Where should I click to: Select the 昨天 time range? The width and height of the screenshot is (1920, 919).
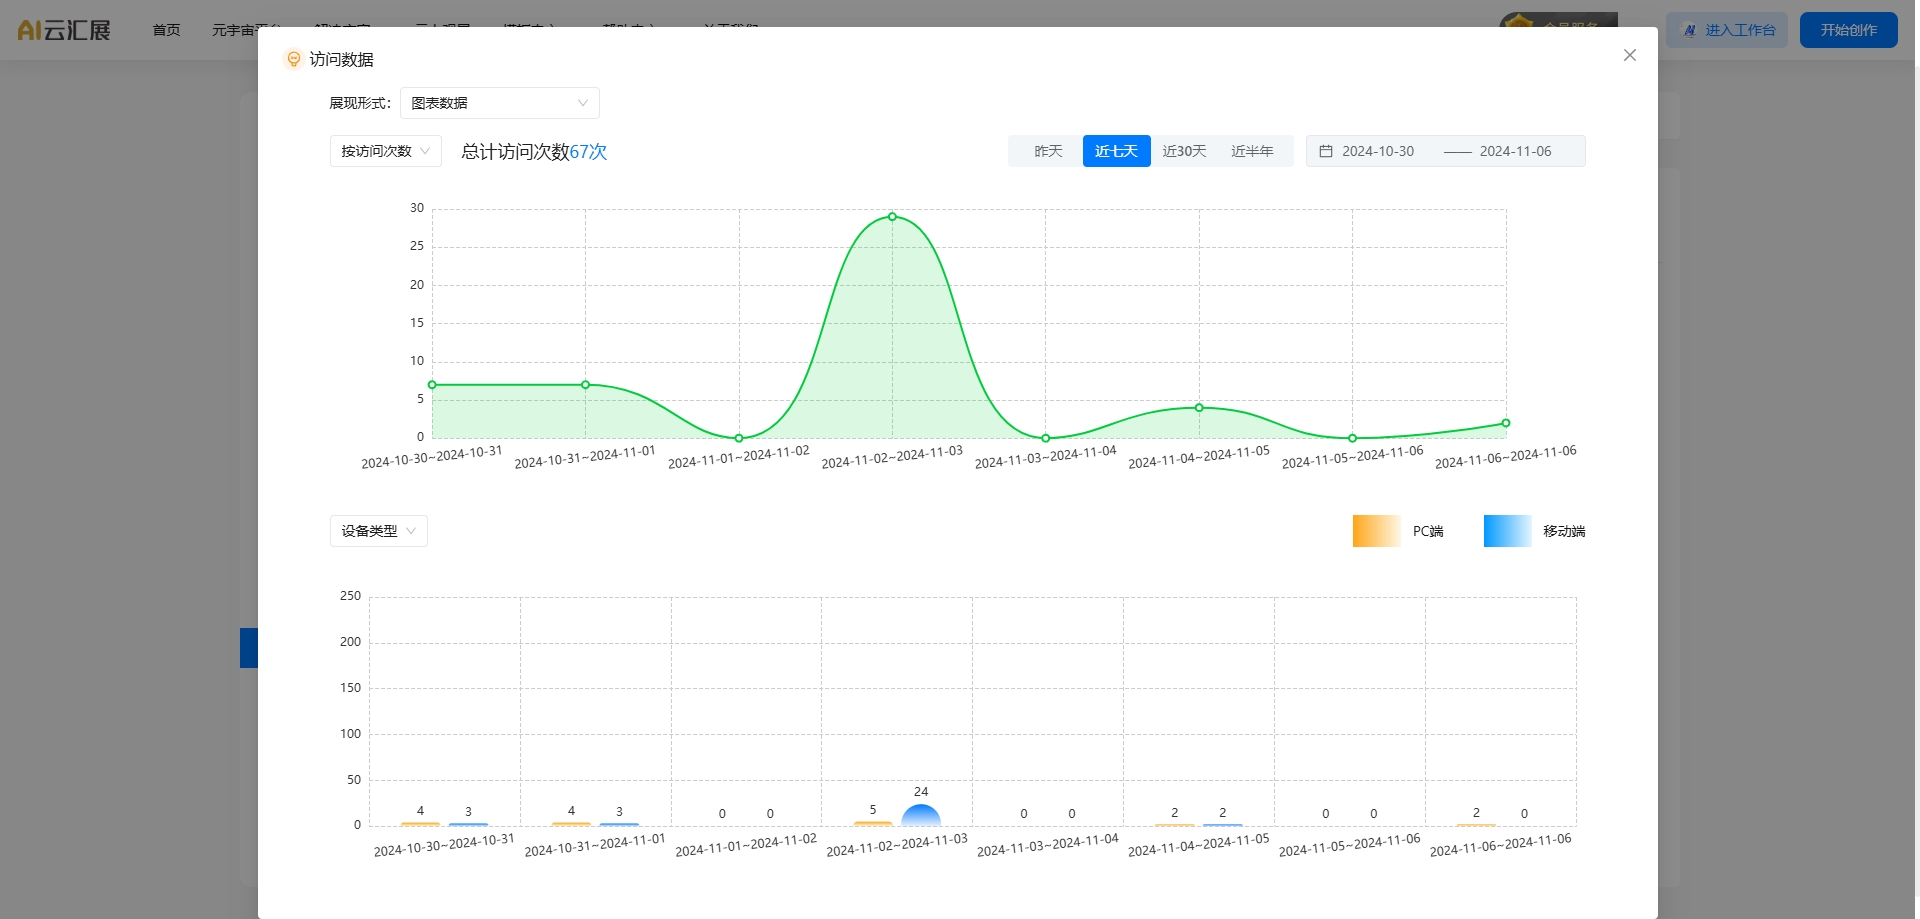1047,151
